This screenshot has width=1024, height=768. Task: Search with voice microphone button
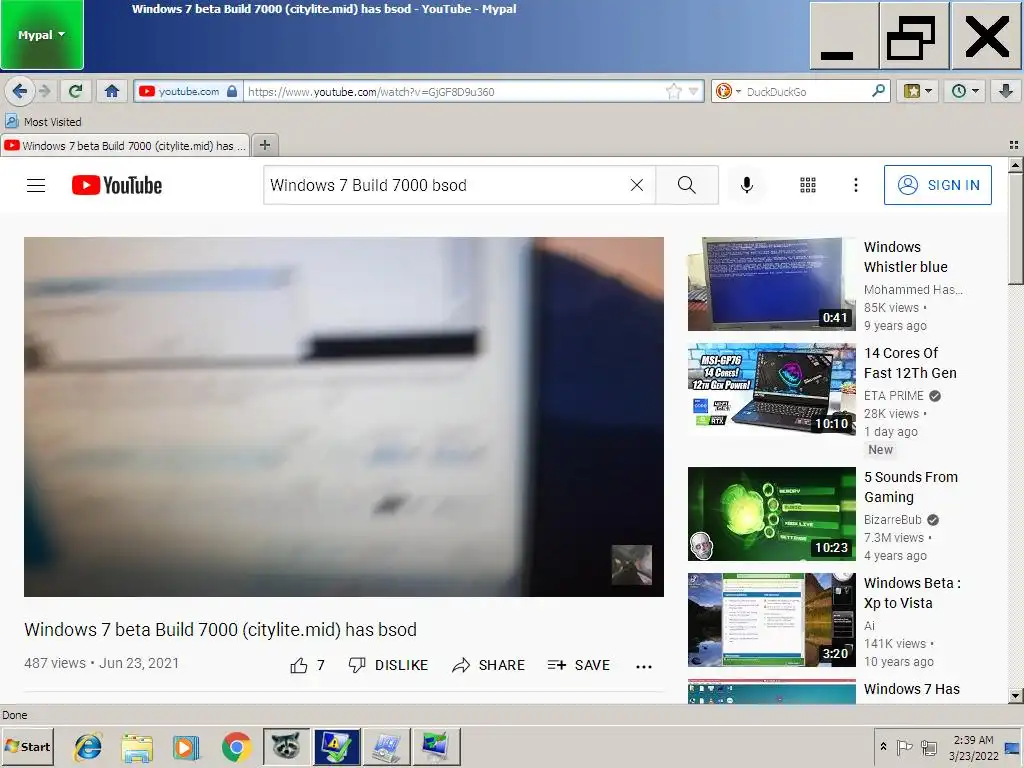[746, 185]
